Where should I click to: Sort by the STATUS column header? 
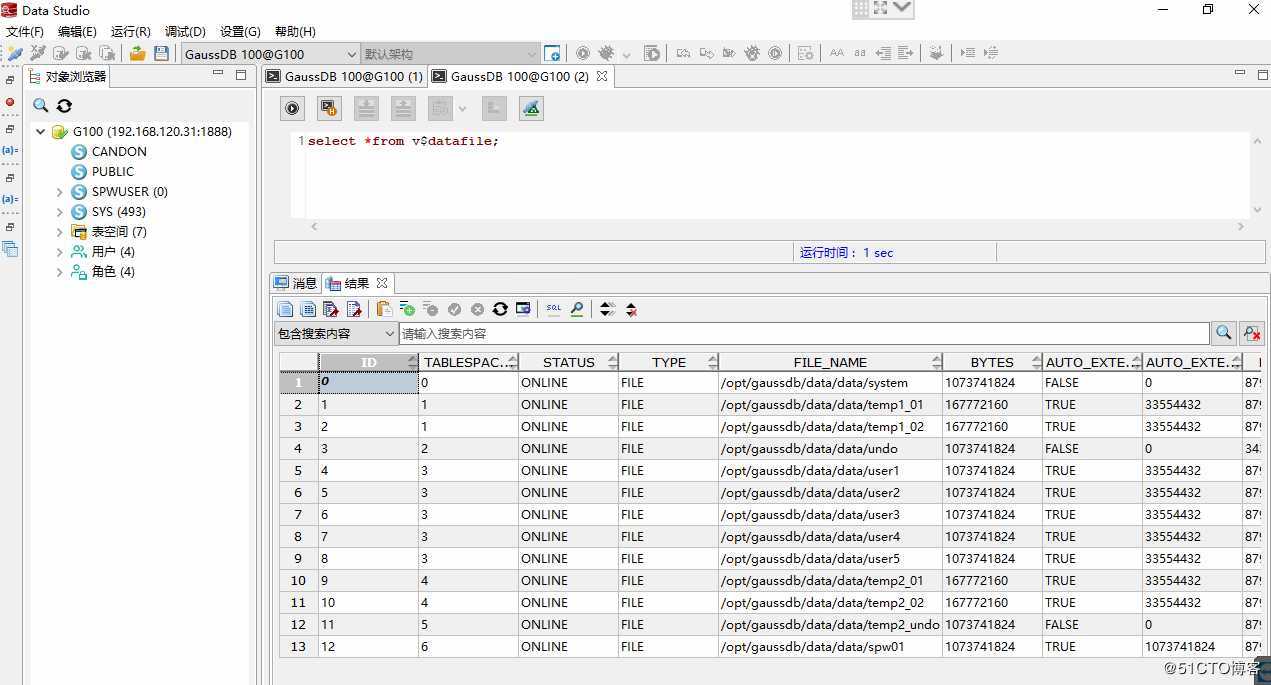569,362
